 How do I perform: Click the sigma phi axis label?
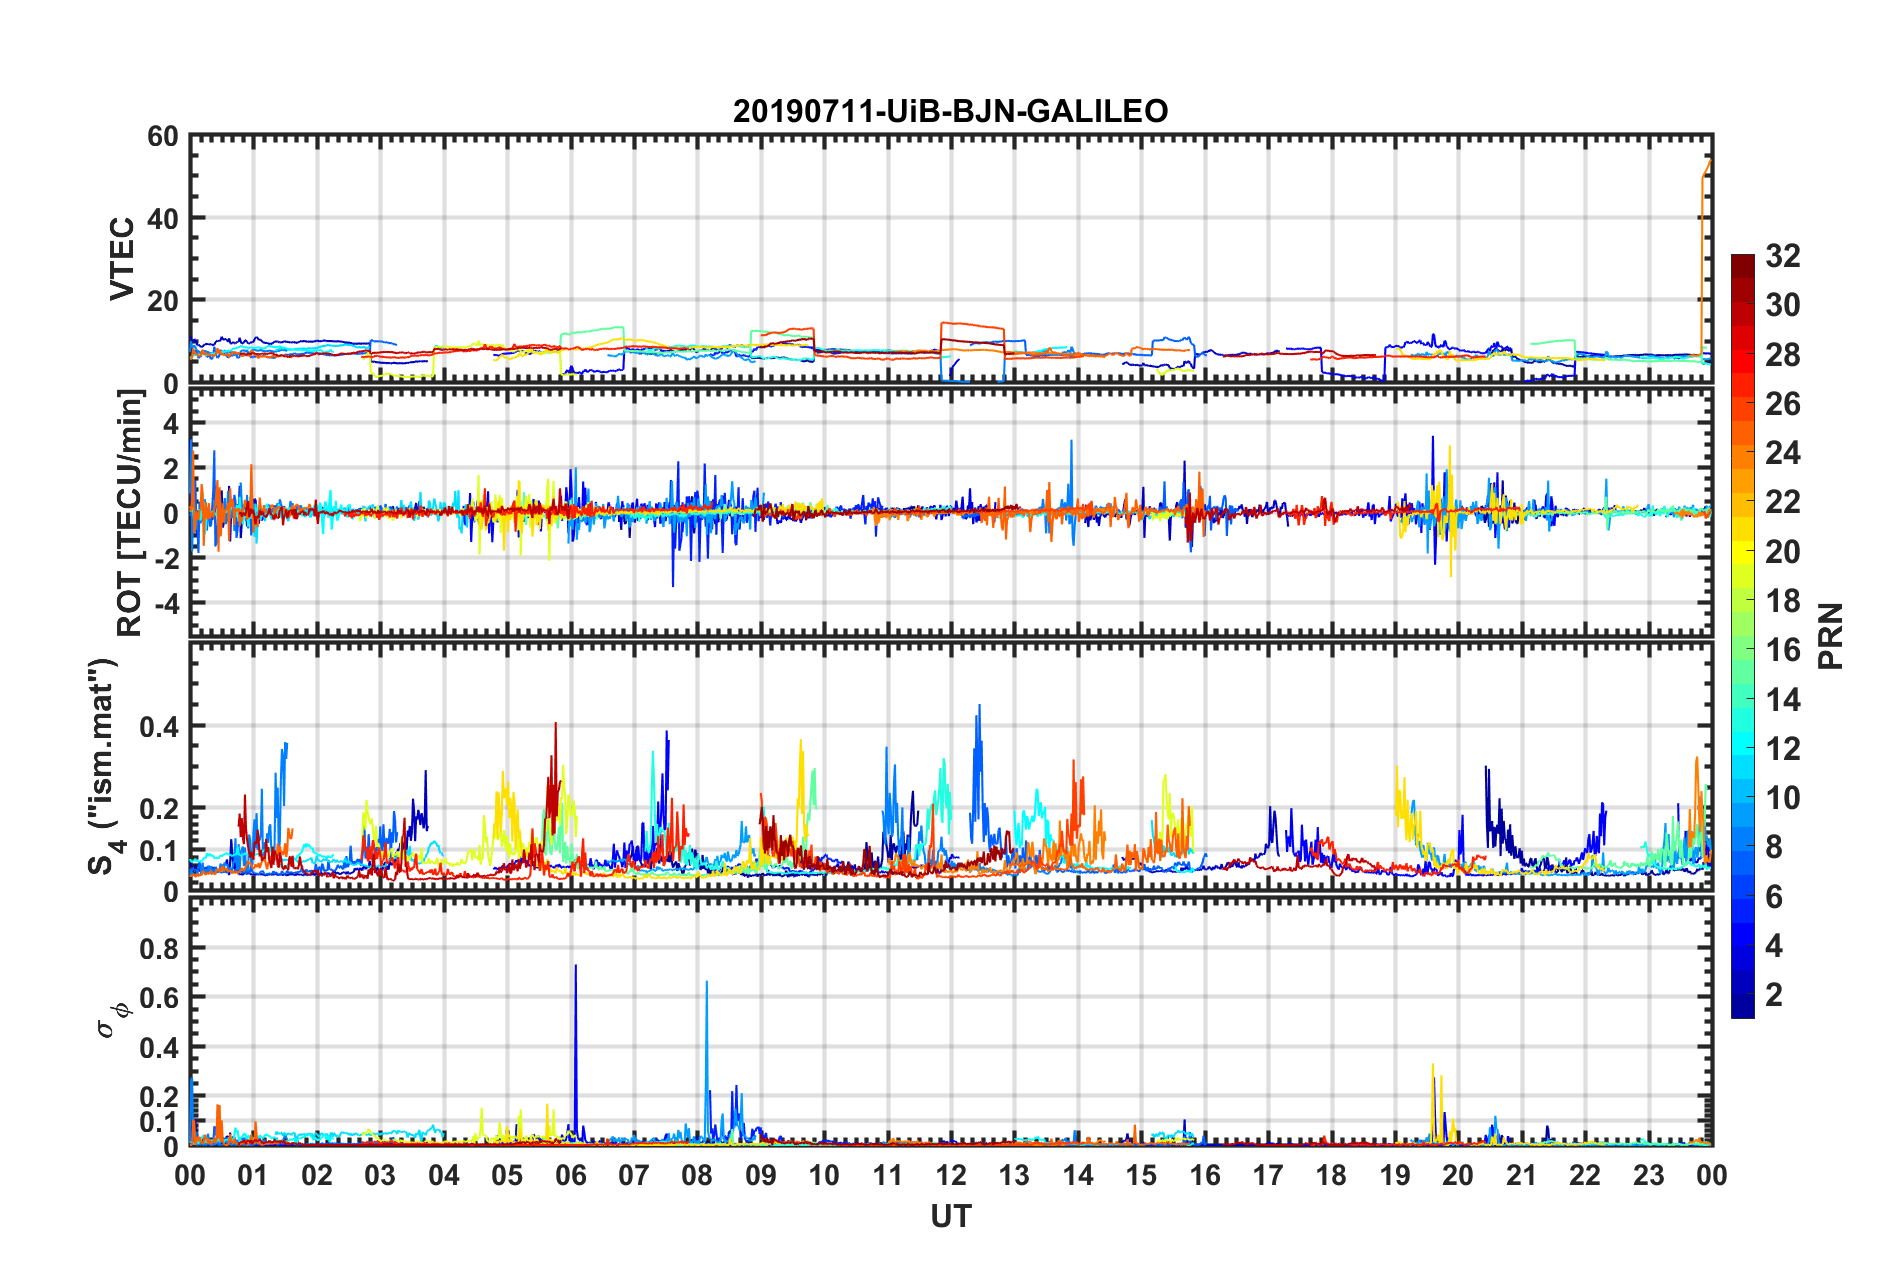click(113, 1021)
